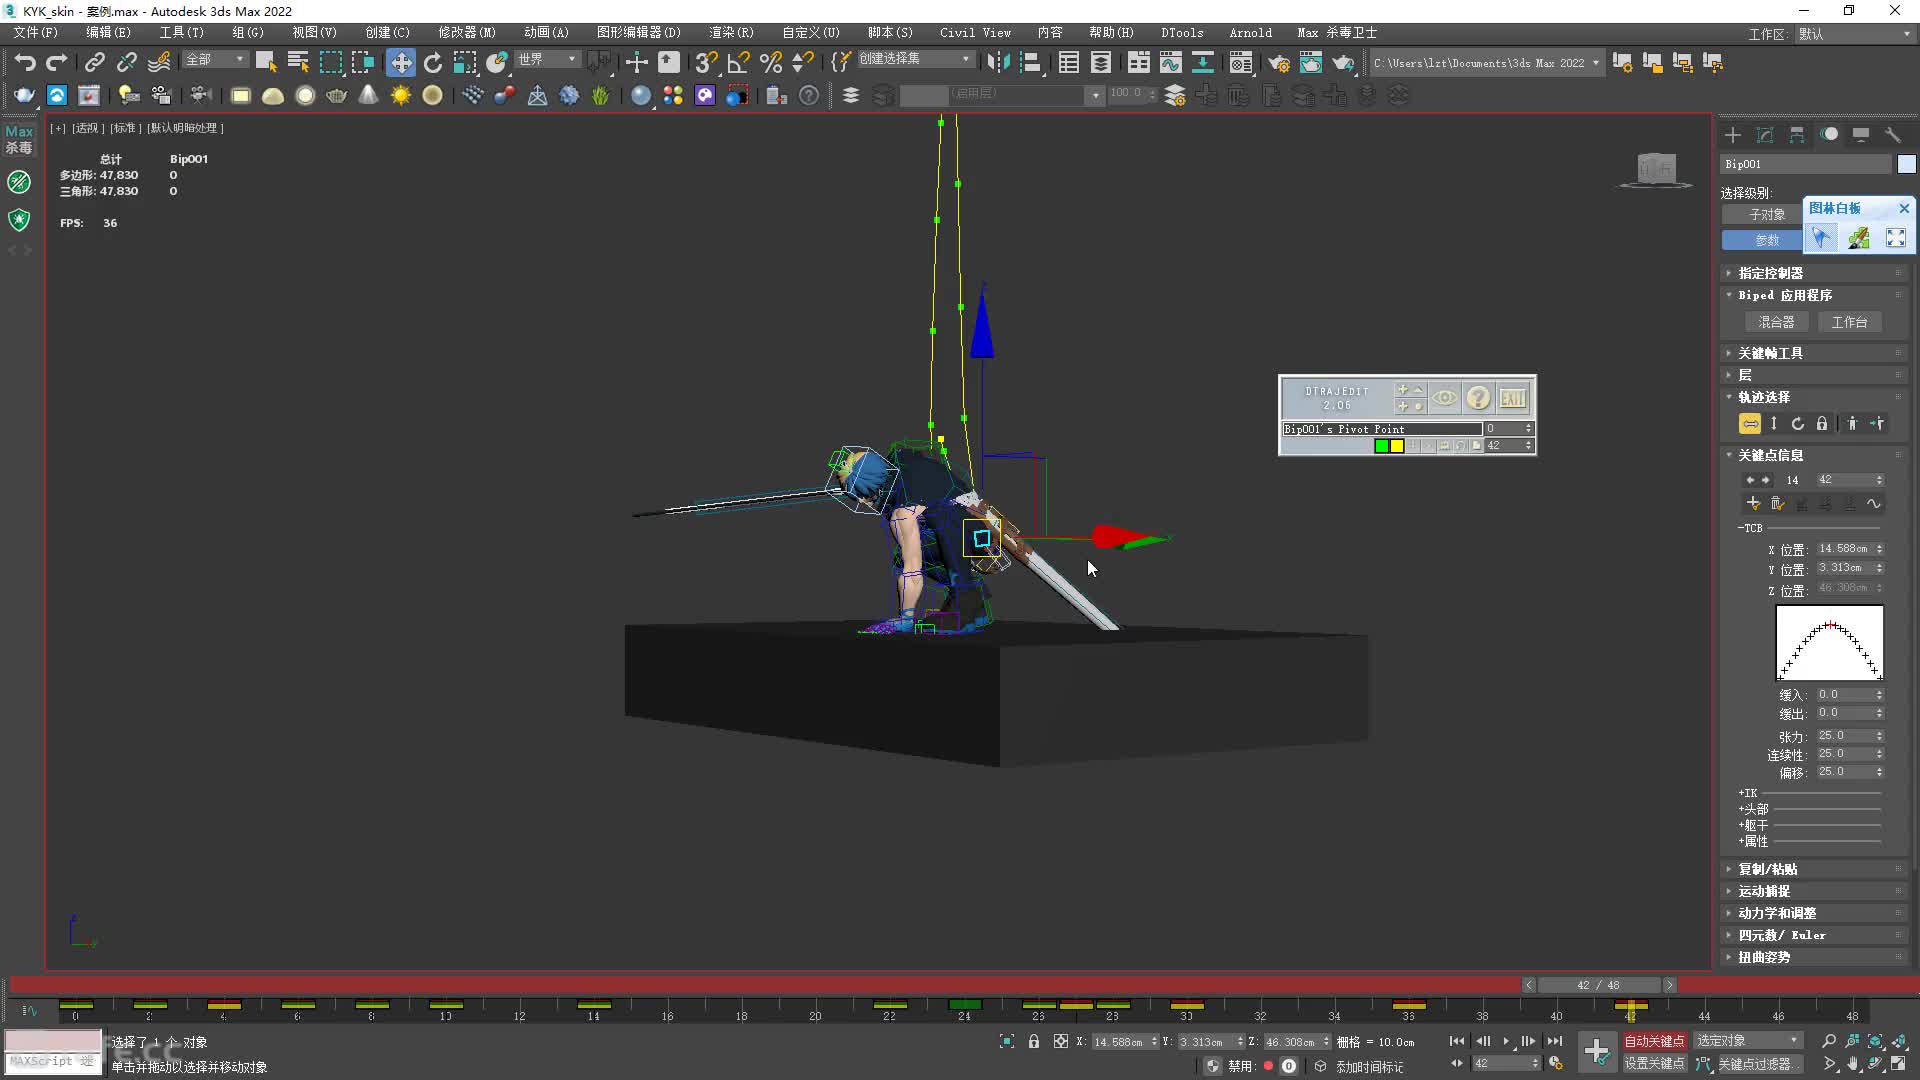Open the Utilities wrench panel tab
The image size is (1920, 1080).
pyautogui.click(x=1893, y=135)
